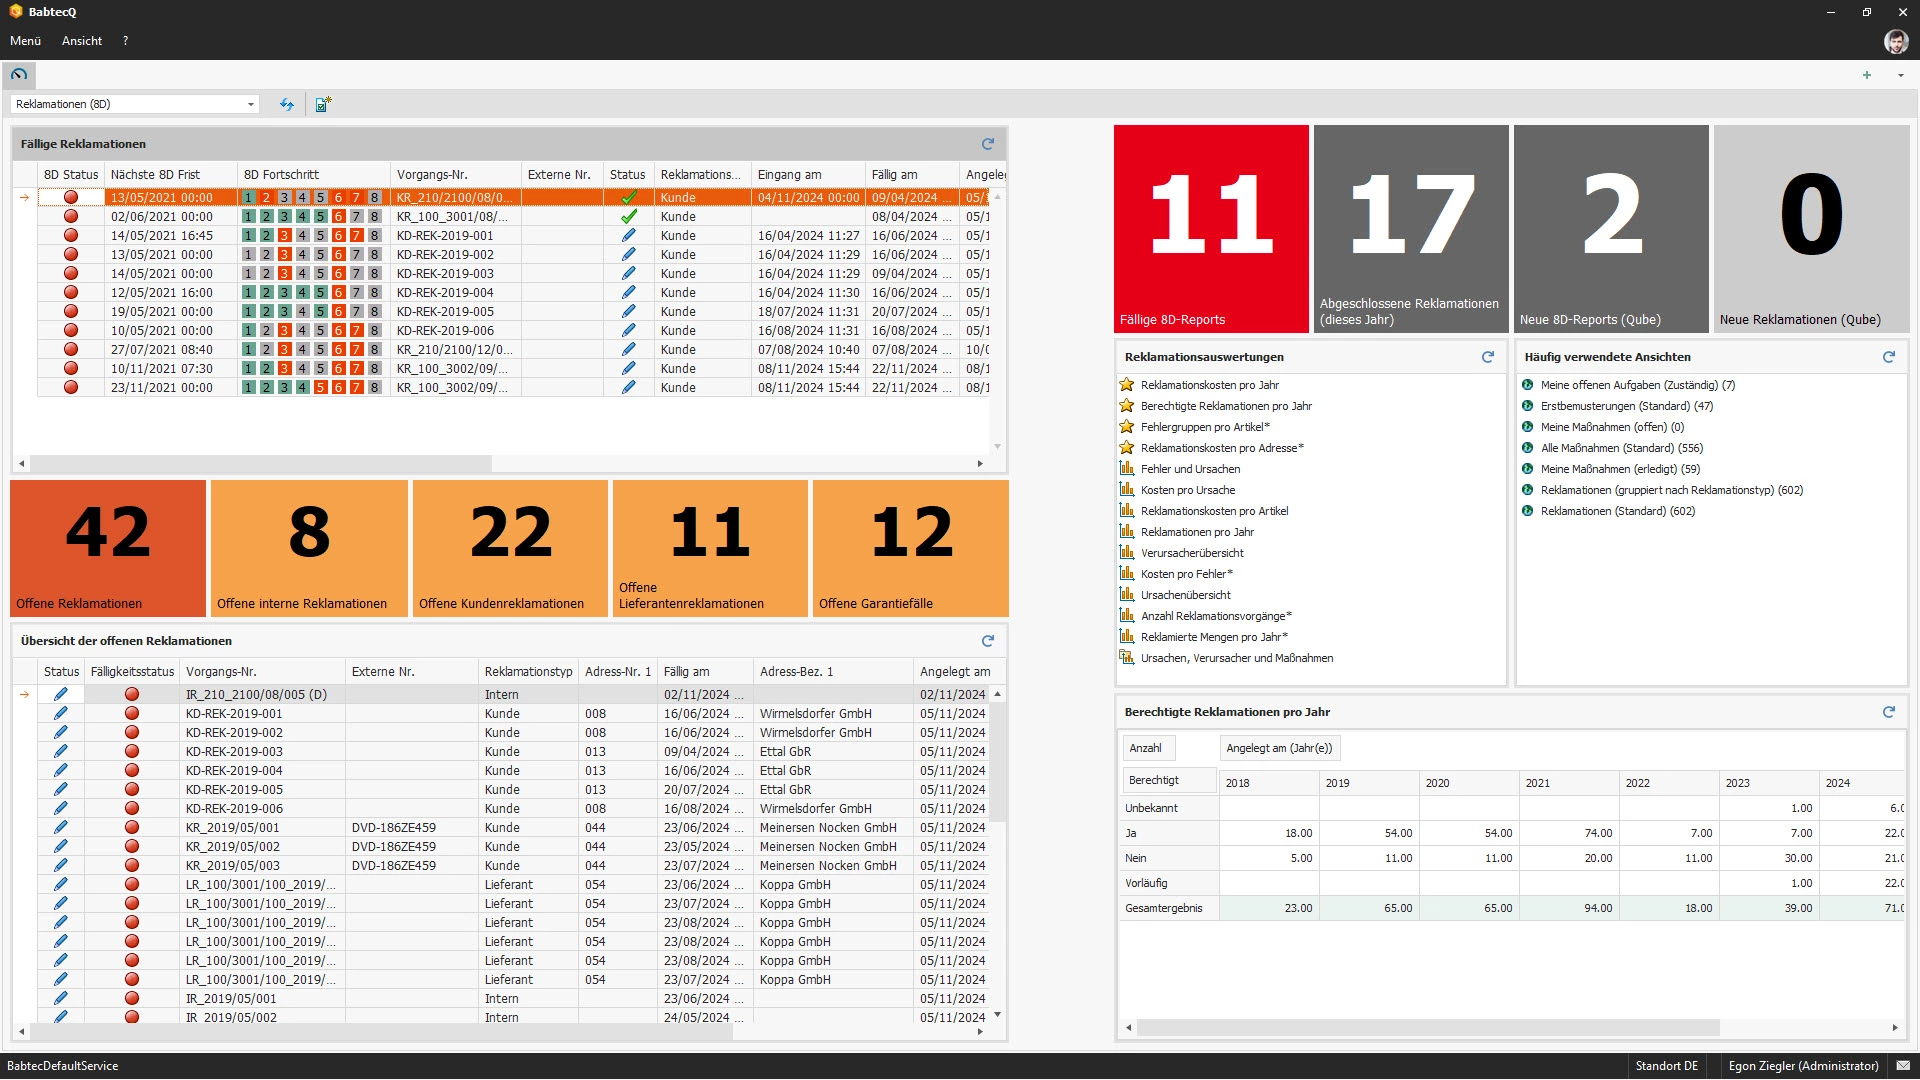Click the new document icon in the toolbar

[323, 104]
